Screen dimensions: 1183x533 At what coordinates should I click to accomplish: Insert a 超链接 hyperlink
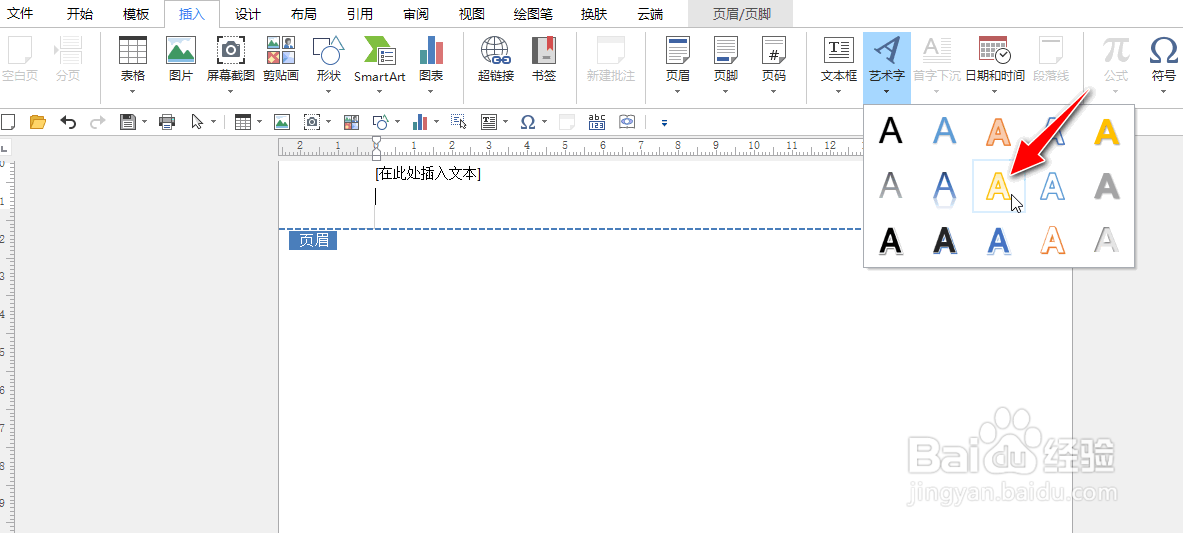point(496,60)
